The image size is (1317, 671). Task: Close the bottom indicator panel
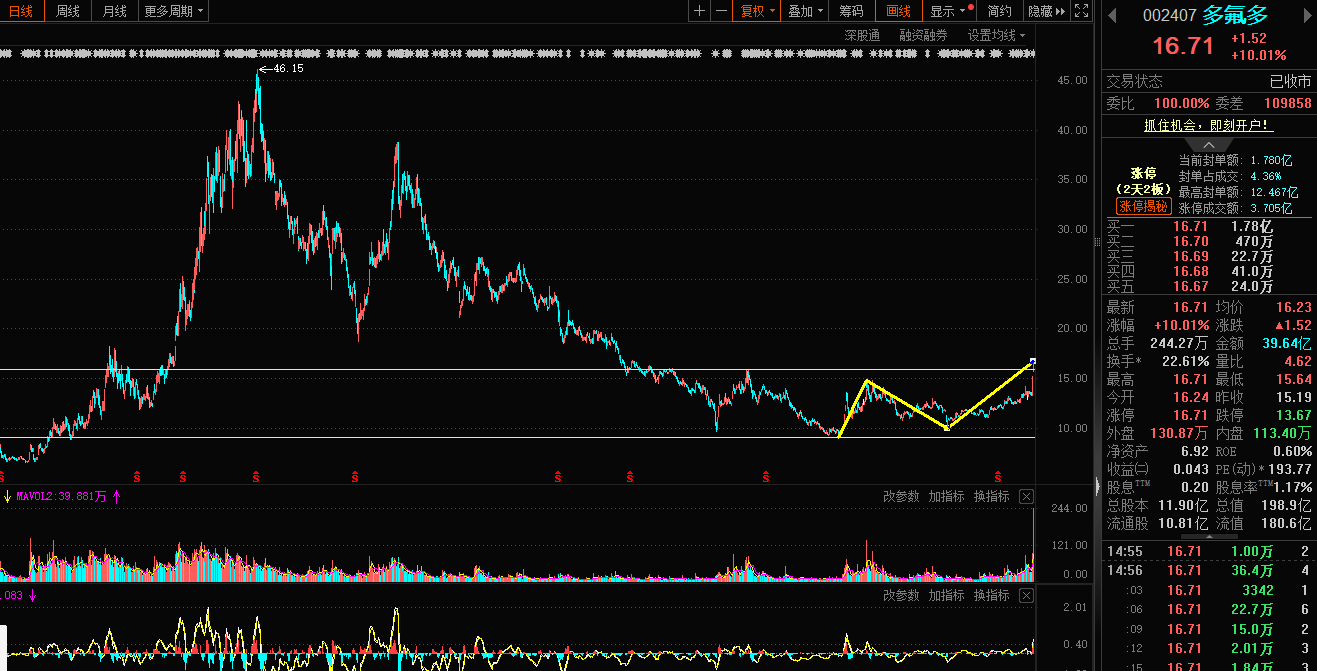point(1027,595)
